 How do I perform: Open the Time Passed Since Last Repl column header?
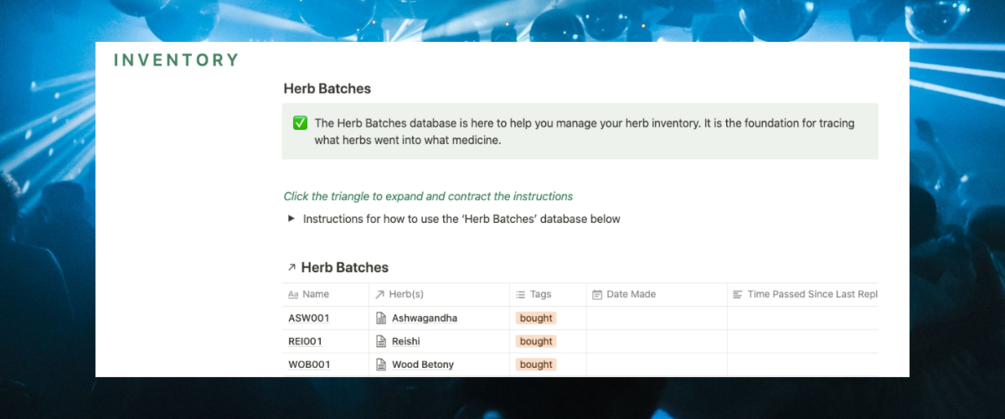811,295
